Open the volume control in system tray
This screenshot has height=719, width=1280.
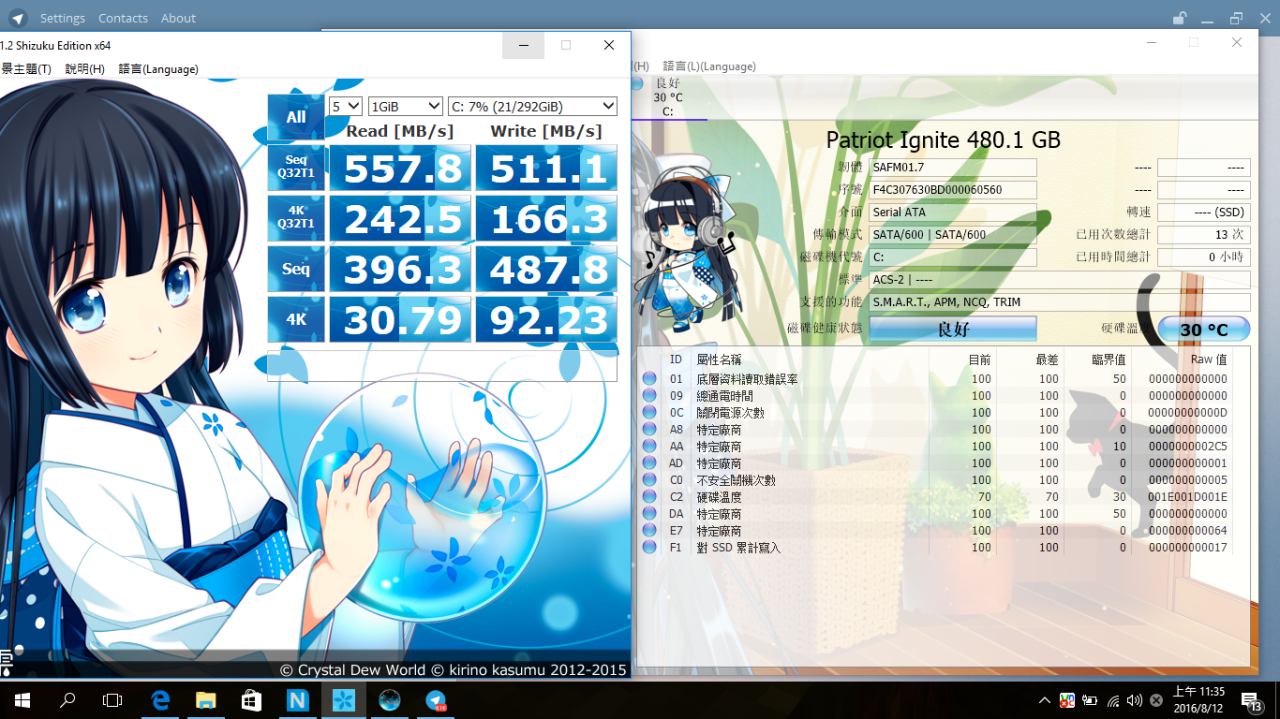pyautogui.click(x=1134, y=700)
